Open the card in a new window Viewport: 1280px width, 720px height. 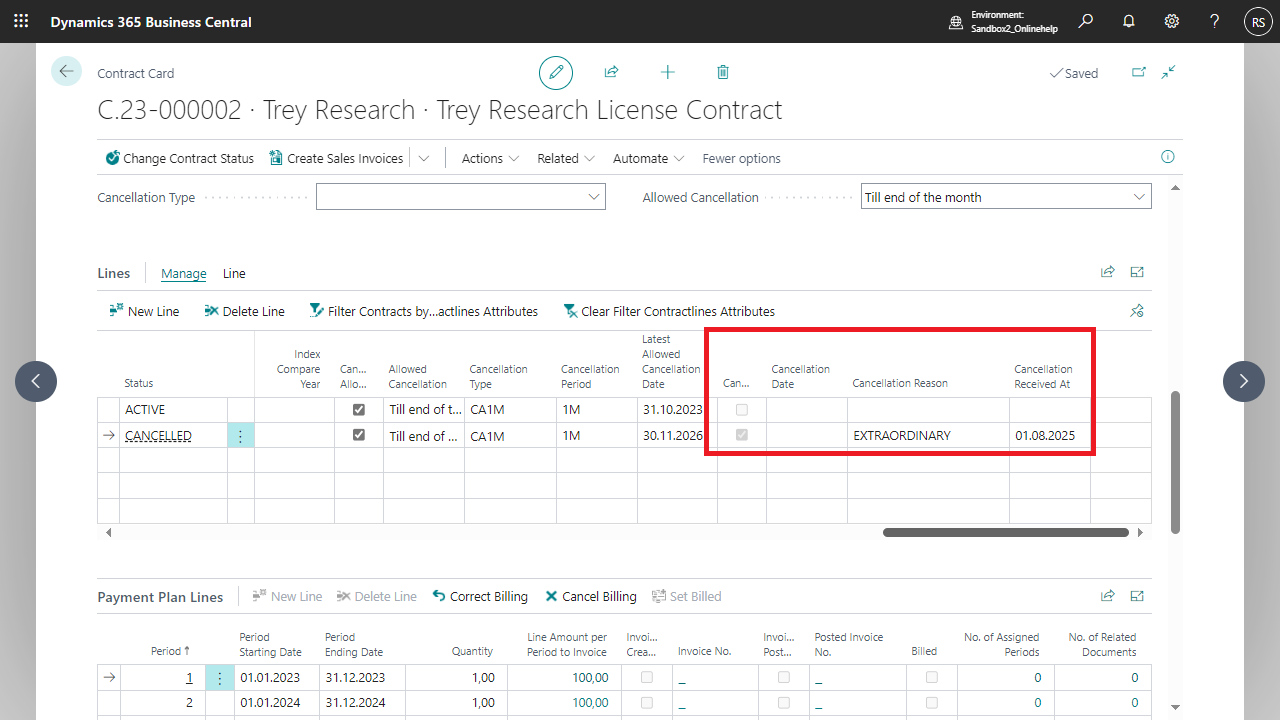point(1138,72)
